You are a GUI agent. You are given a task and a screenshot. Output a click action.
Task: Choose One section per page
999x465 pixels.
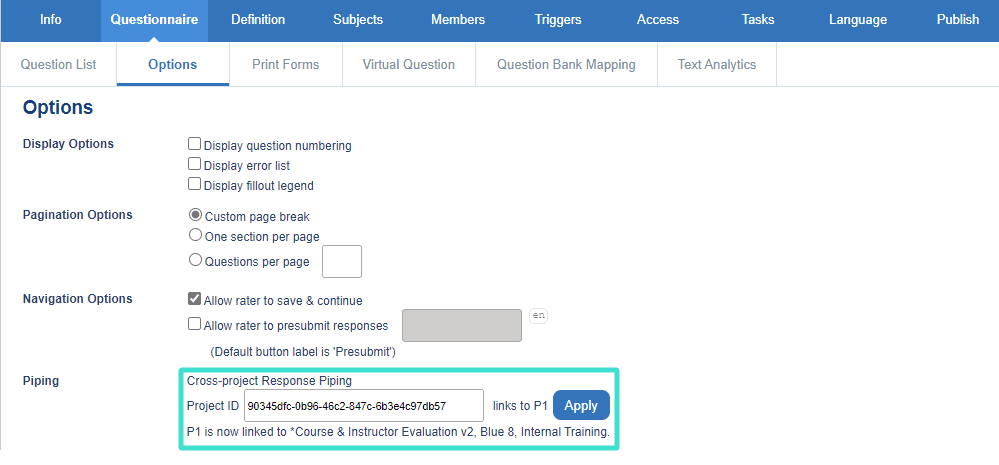click(x=196, y=235)
